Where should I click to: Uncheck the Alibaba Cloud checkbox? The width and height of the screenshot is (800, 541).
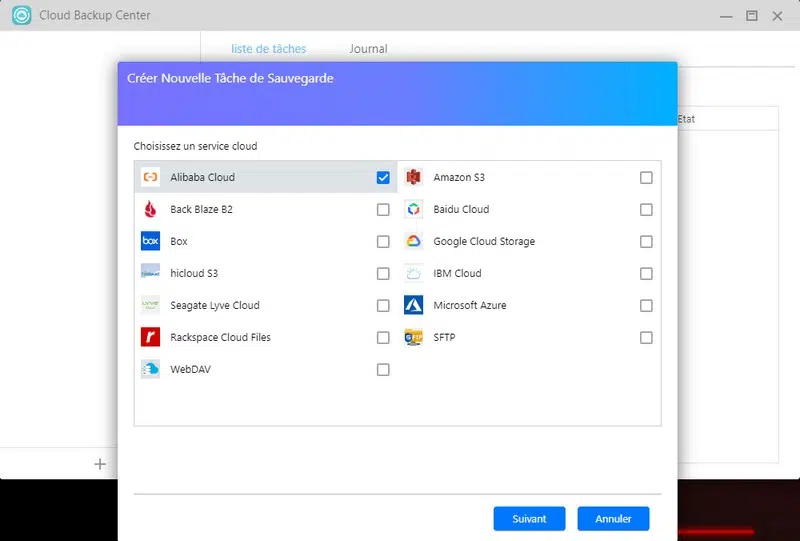click(x=383, y=178)
